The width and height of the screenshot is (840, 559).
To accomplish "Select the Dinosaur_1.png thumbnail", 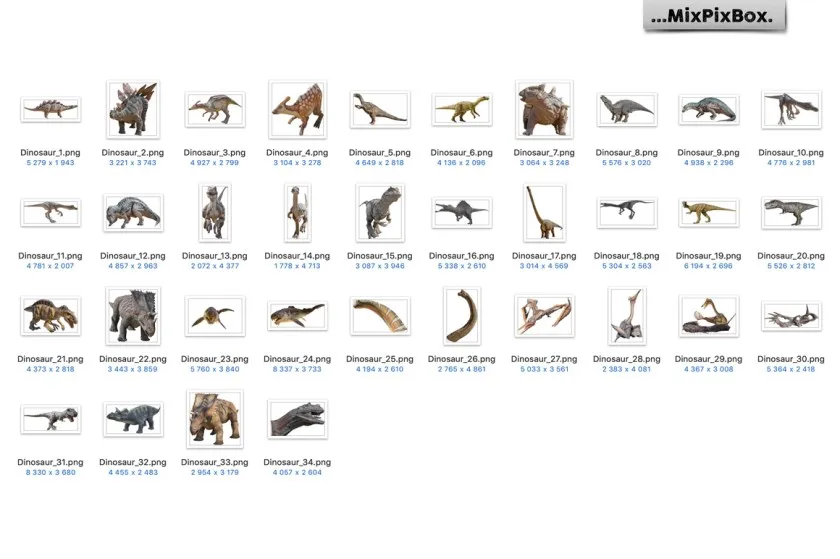I will [51, 109].
